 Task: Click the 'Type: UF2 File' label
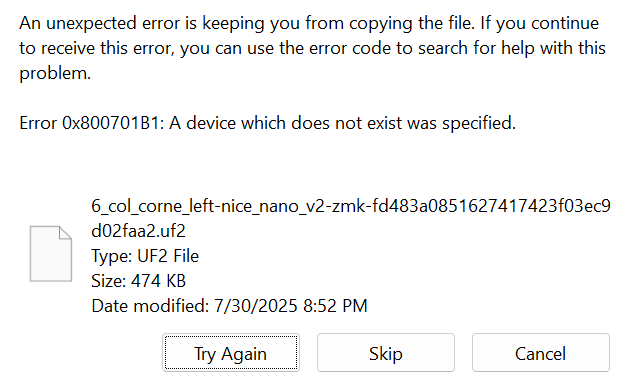[x=145, y=256]
